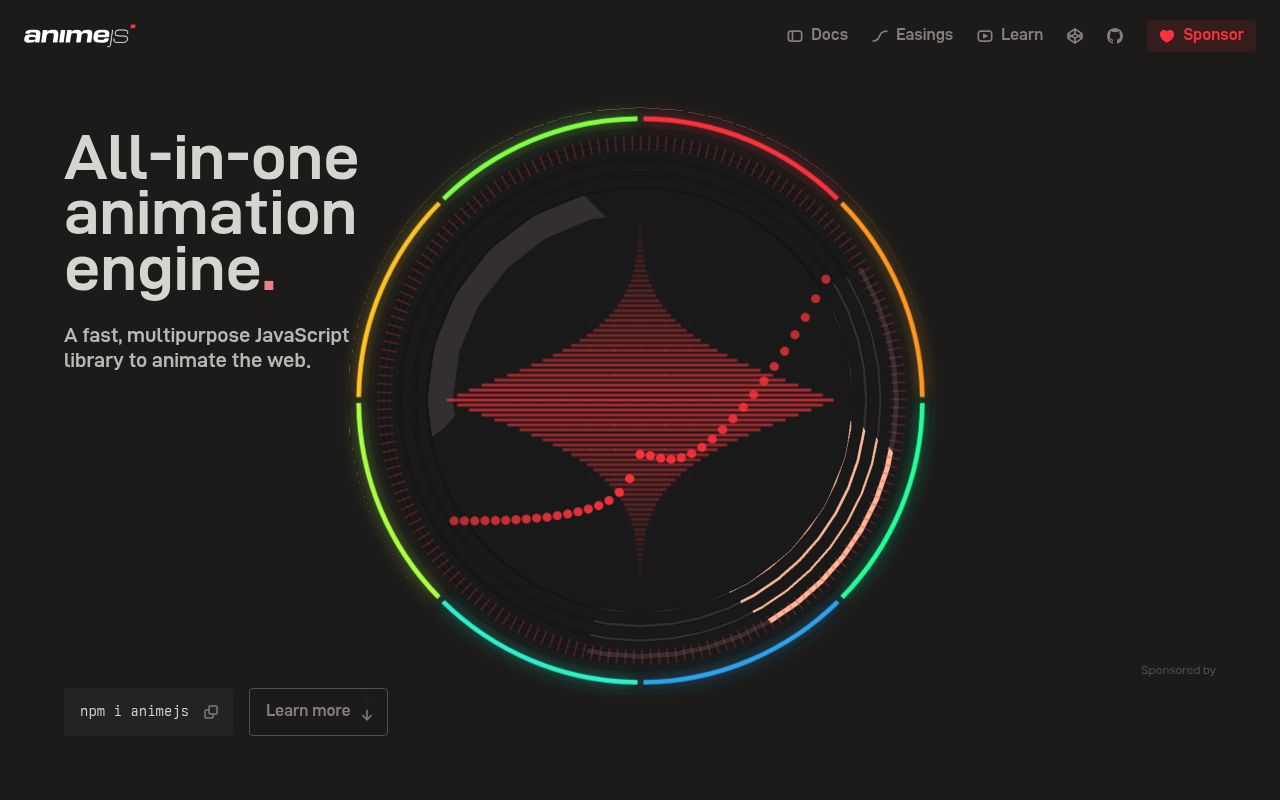Open the Learn menu item
Screen dimensions: 1280x800
click(1021, 35)
